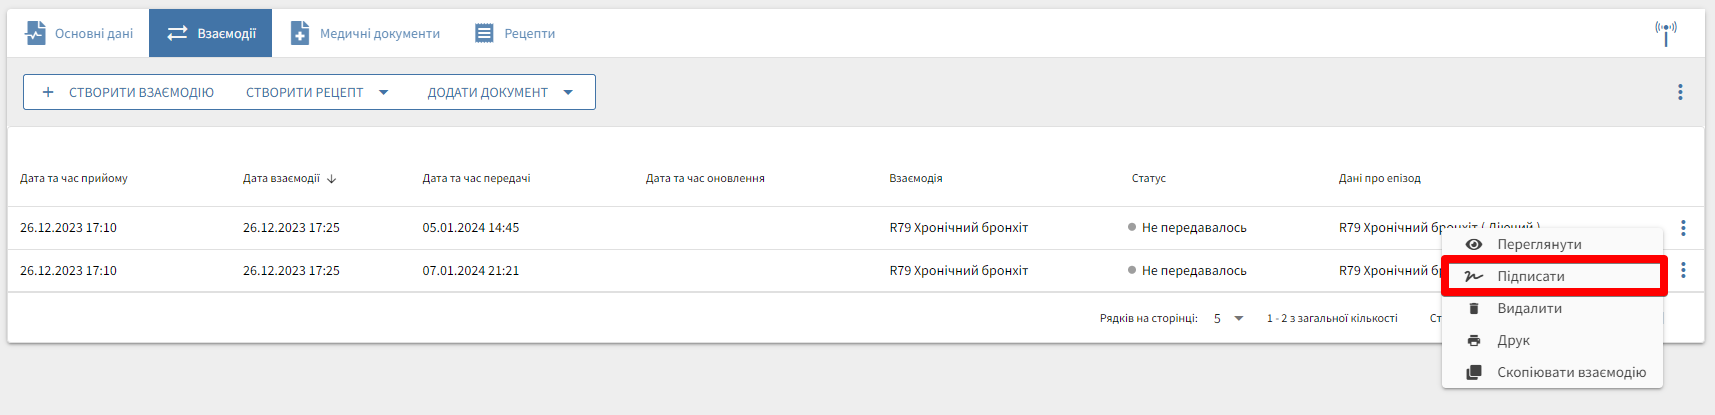The width and height of the screenshot is (1715, 415).
Task: Click the copy icon for Скопіювати взаємодію
Action: (1473, 372)
